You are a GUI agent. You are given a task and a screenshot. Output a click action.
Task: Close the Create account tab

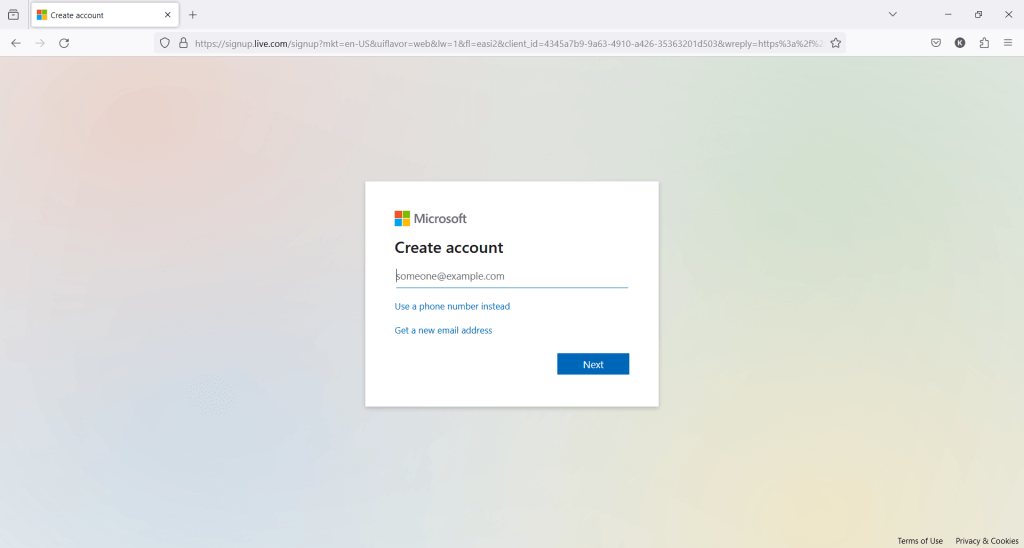(x=168, y=14)
